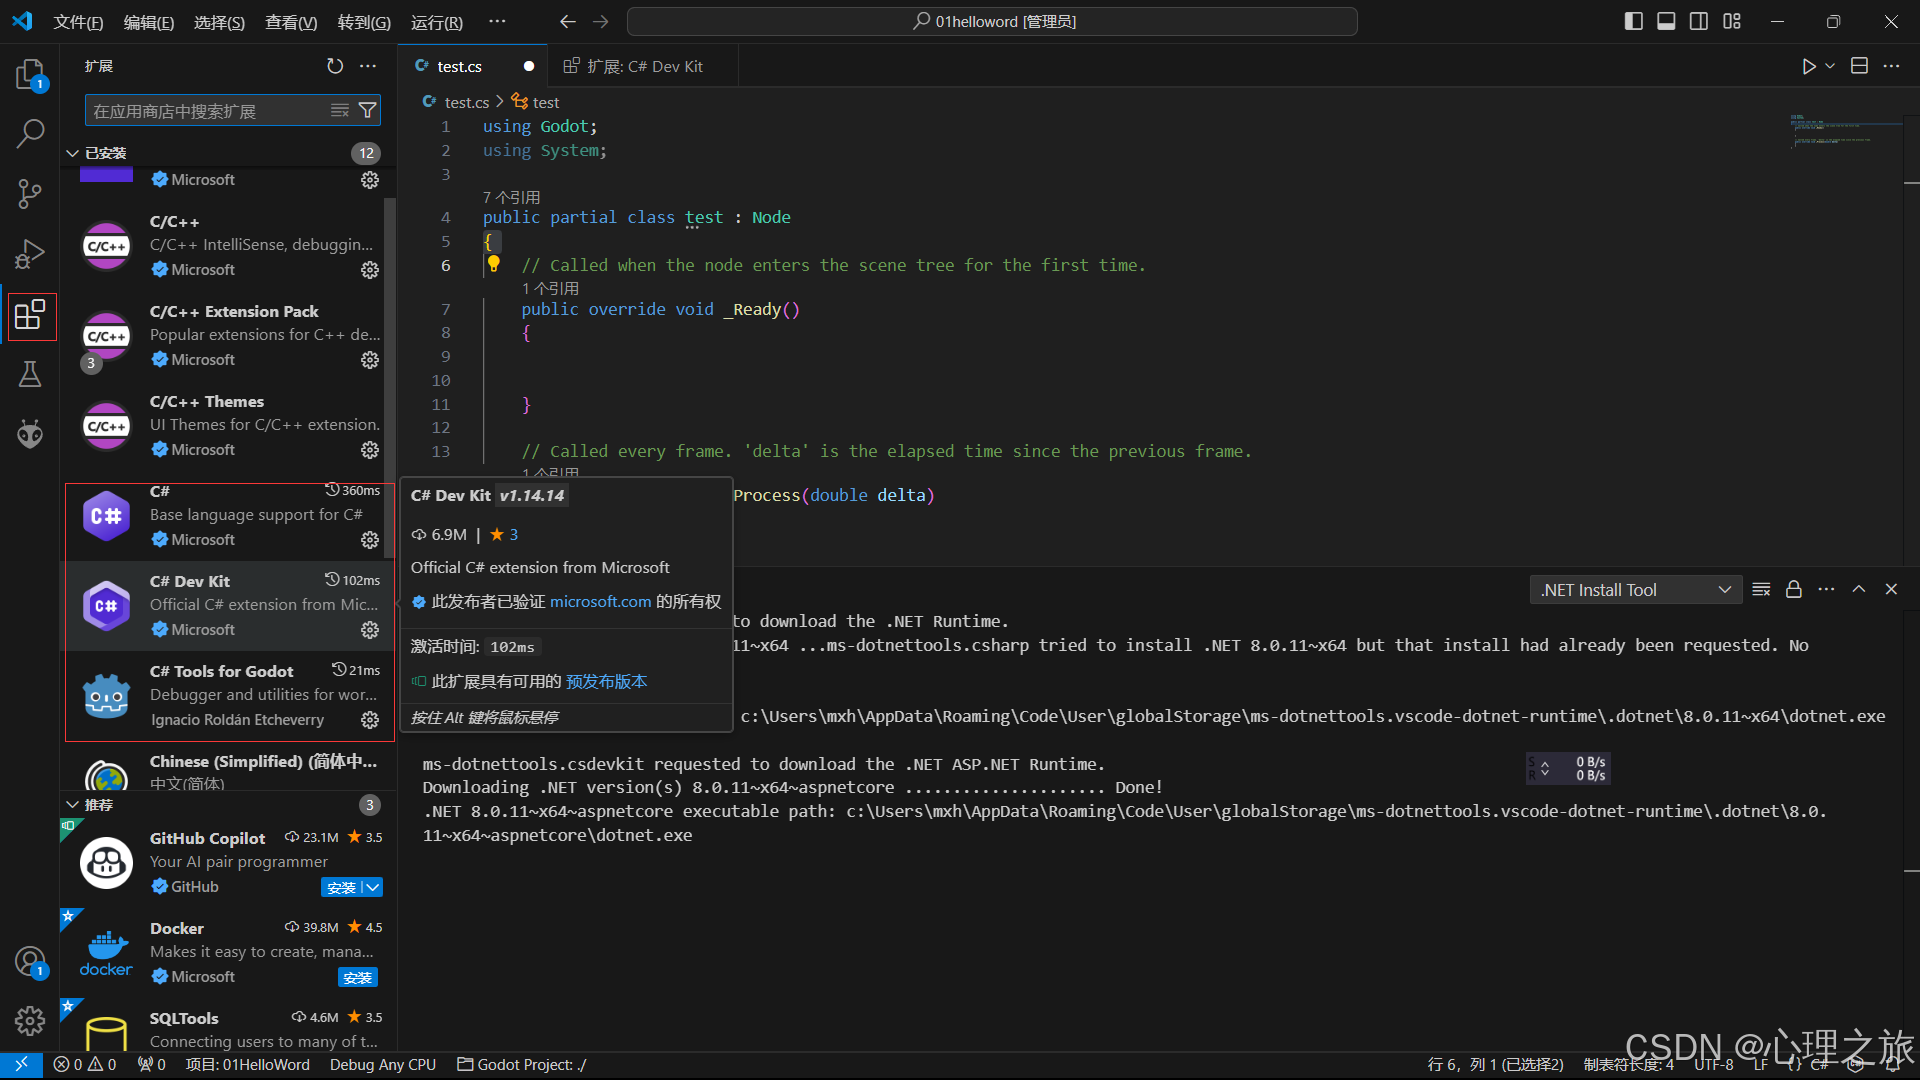Click the 安装 button for GitHub Copilot

pos(343,887)
